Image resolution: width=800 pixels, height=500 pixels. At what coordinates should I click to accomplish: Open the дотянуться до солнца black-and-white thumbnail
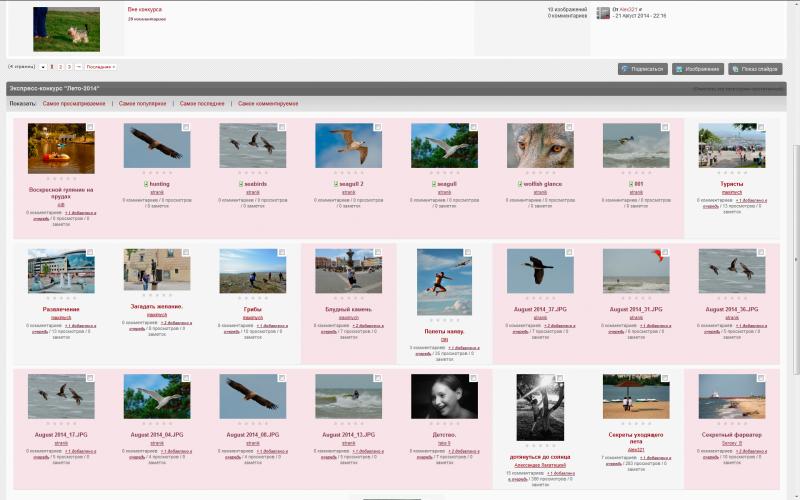tap(540, 408)
